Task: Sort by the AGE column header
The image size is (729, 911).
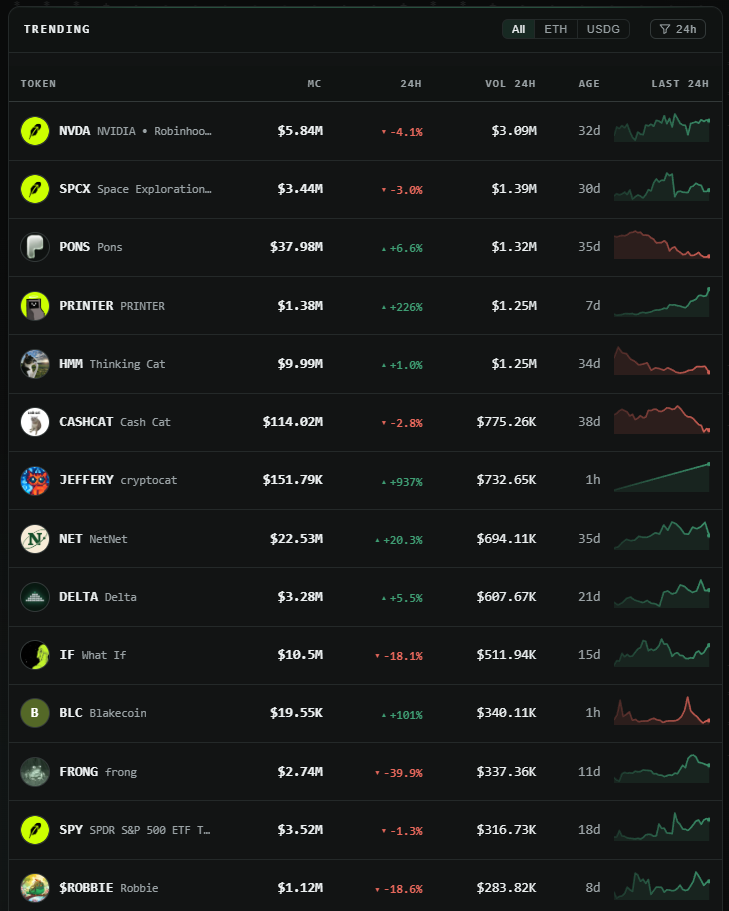Action: [x=588, y=84]
